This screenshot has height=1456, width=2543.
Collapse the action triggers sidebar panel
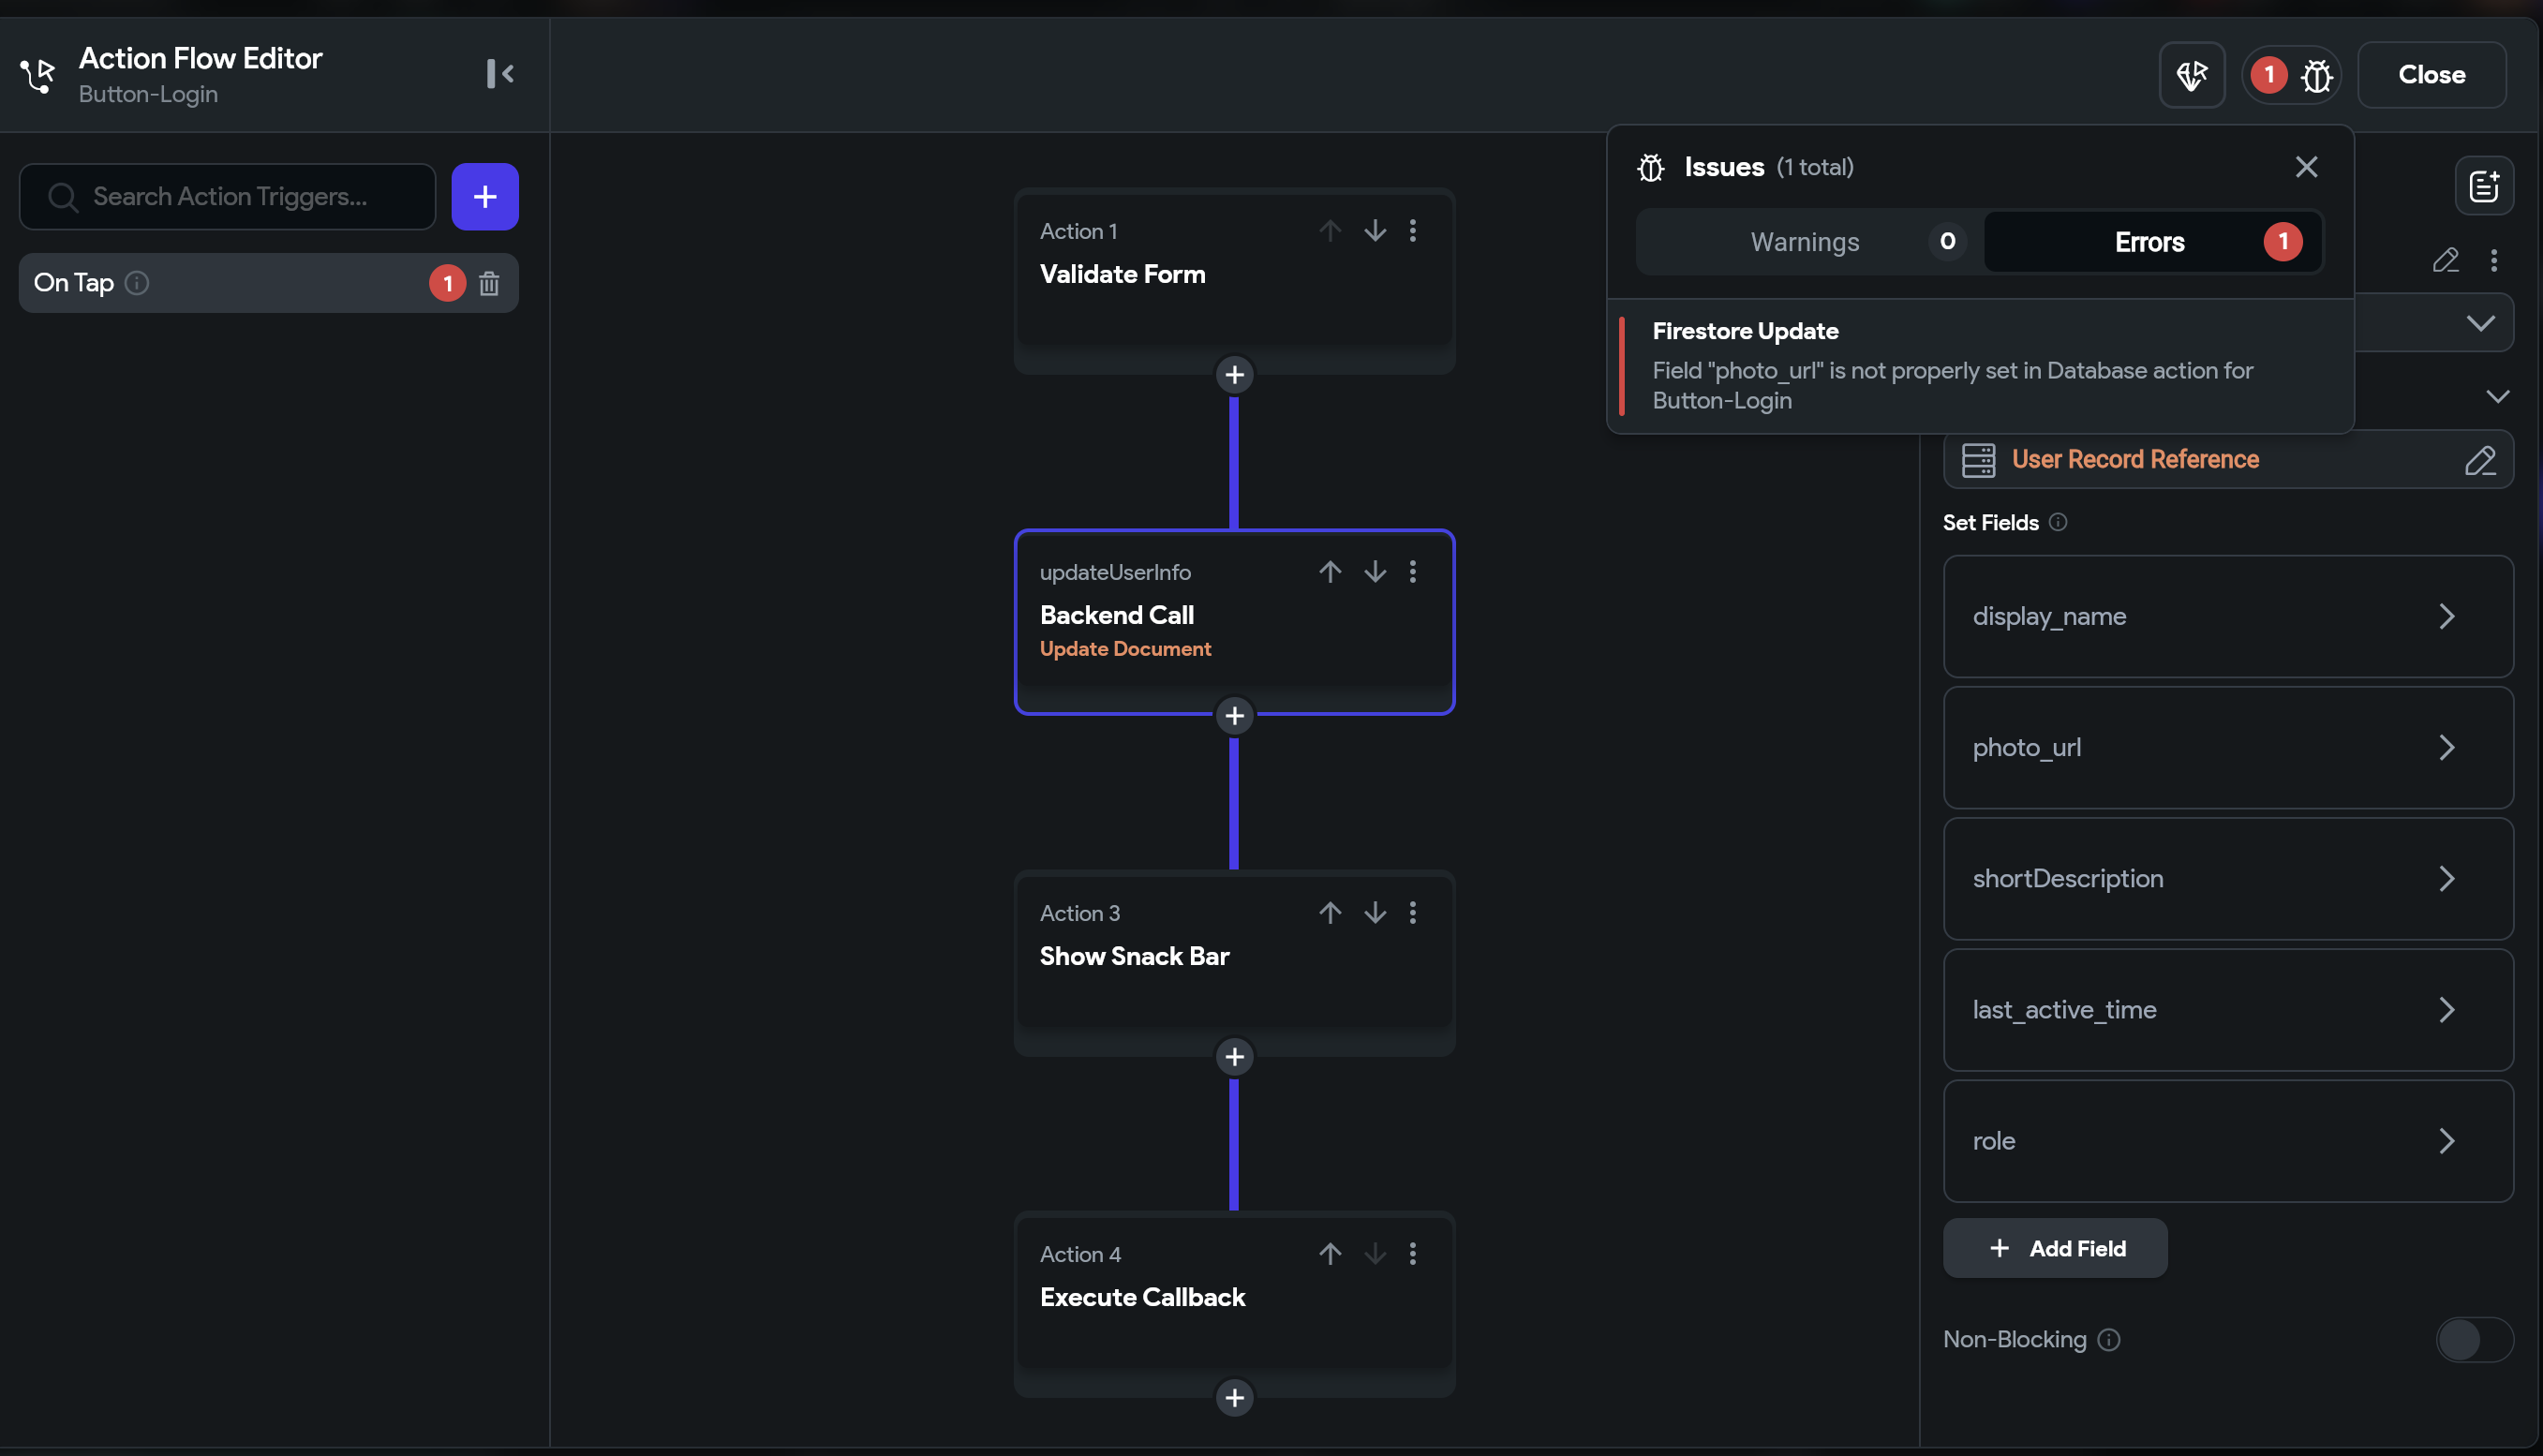(x=500, y=74)
